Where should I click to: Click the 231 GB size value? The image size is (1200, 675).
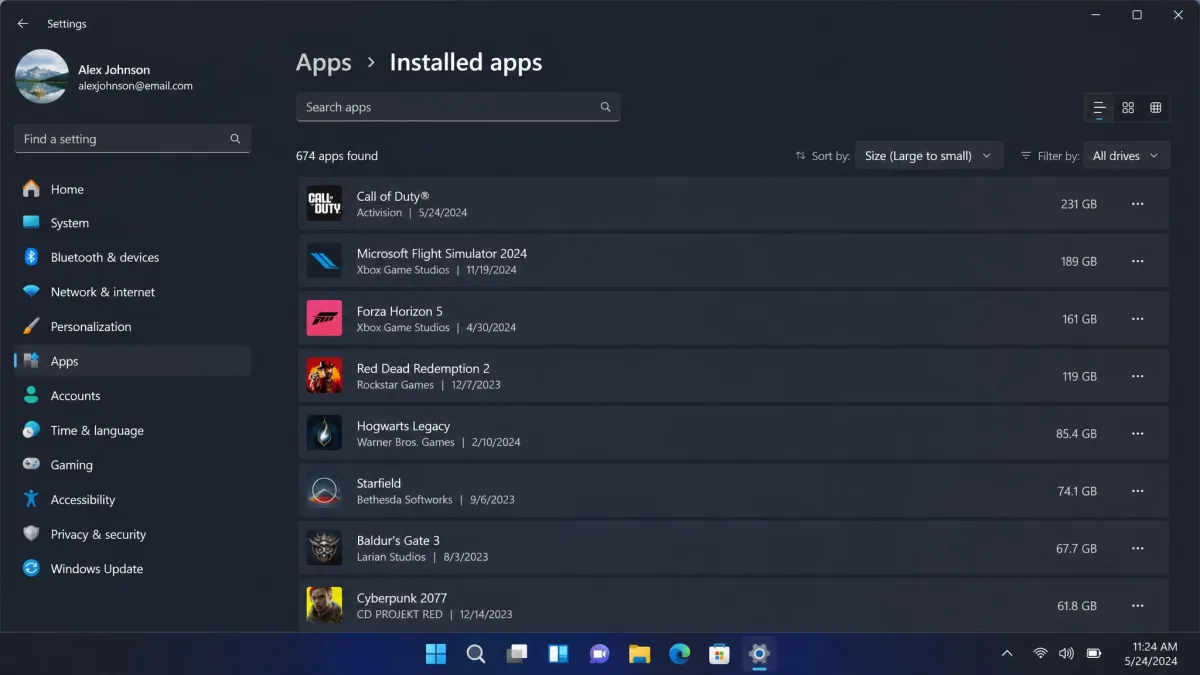click(1079, 204)
